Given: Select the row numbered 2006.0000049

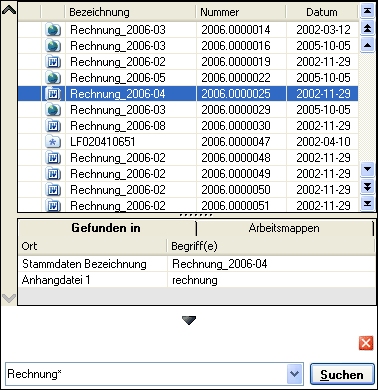Looking at the screenshot, I should (x=188, y=174).
